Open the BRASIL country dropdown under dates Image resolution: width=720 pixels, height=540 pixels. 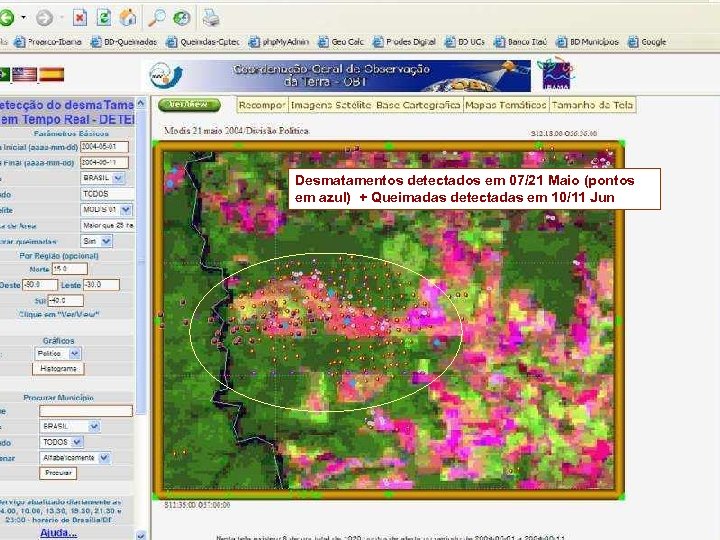(x=103, y=178)
